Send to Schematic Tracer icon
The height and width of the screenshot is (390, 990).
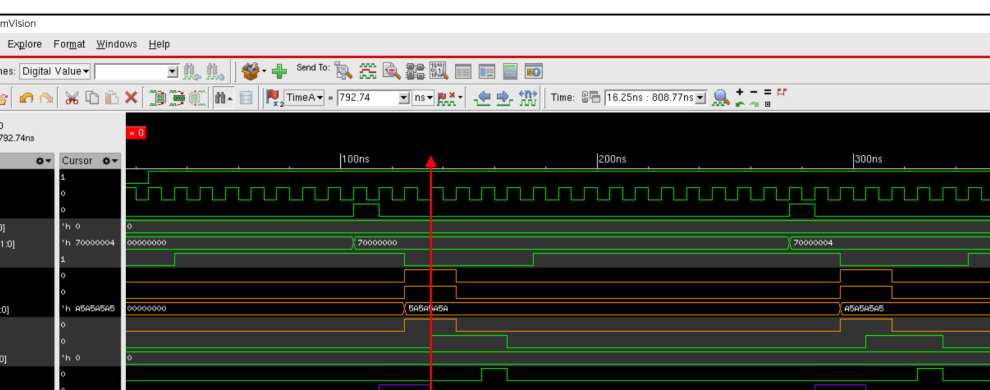[x=415, y=71]
